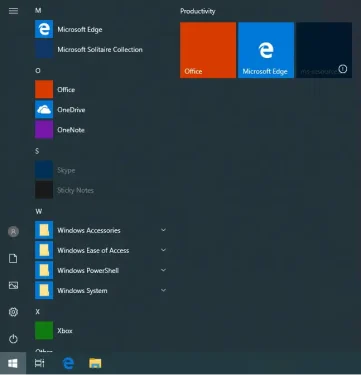Expand the Windows Accessories folder chevron
The width and height of the screenshot is (361, 375).
point(163,230)
